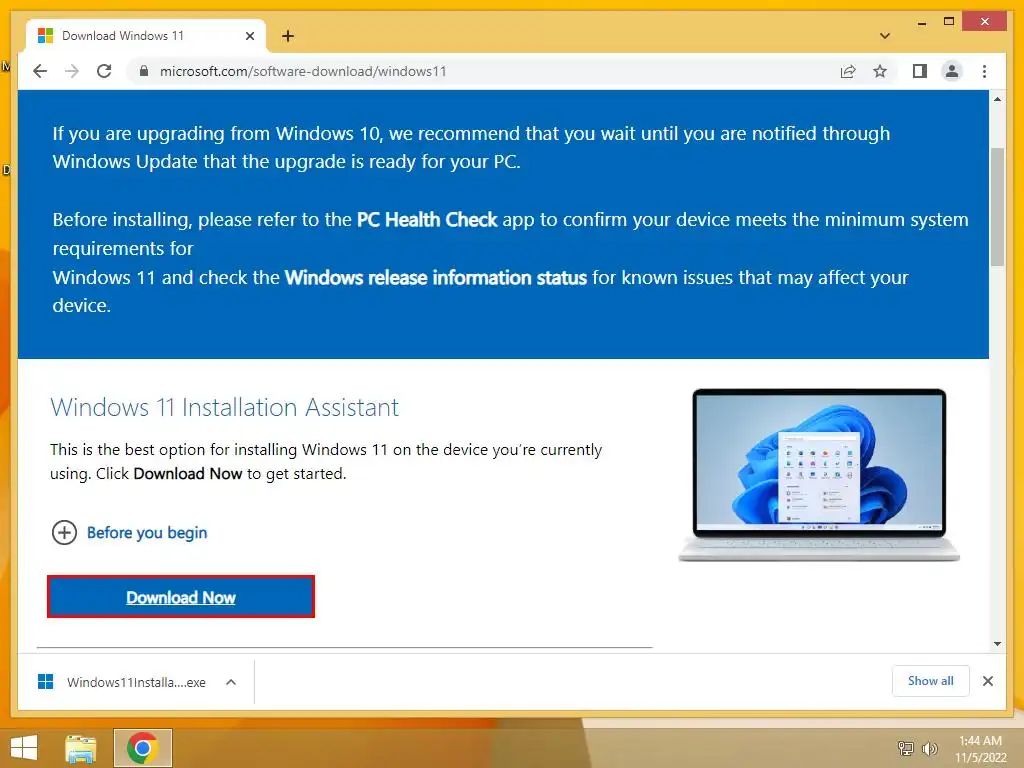This screenshot has height=768, width=1024.
Task: Click the page scrollbar down arrow
Action: [x=997, y=644]
